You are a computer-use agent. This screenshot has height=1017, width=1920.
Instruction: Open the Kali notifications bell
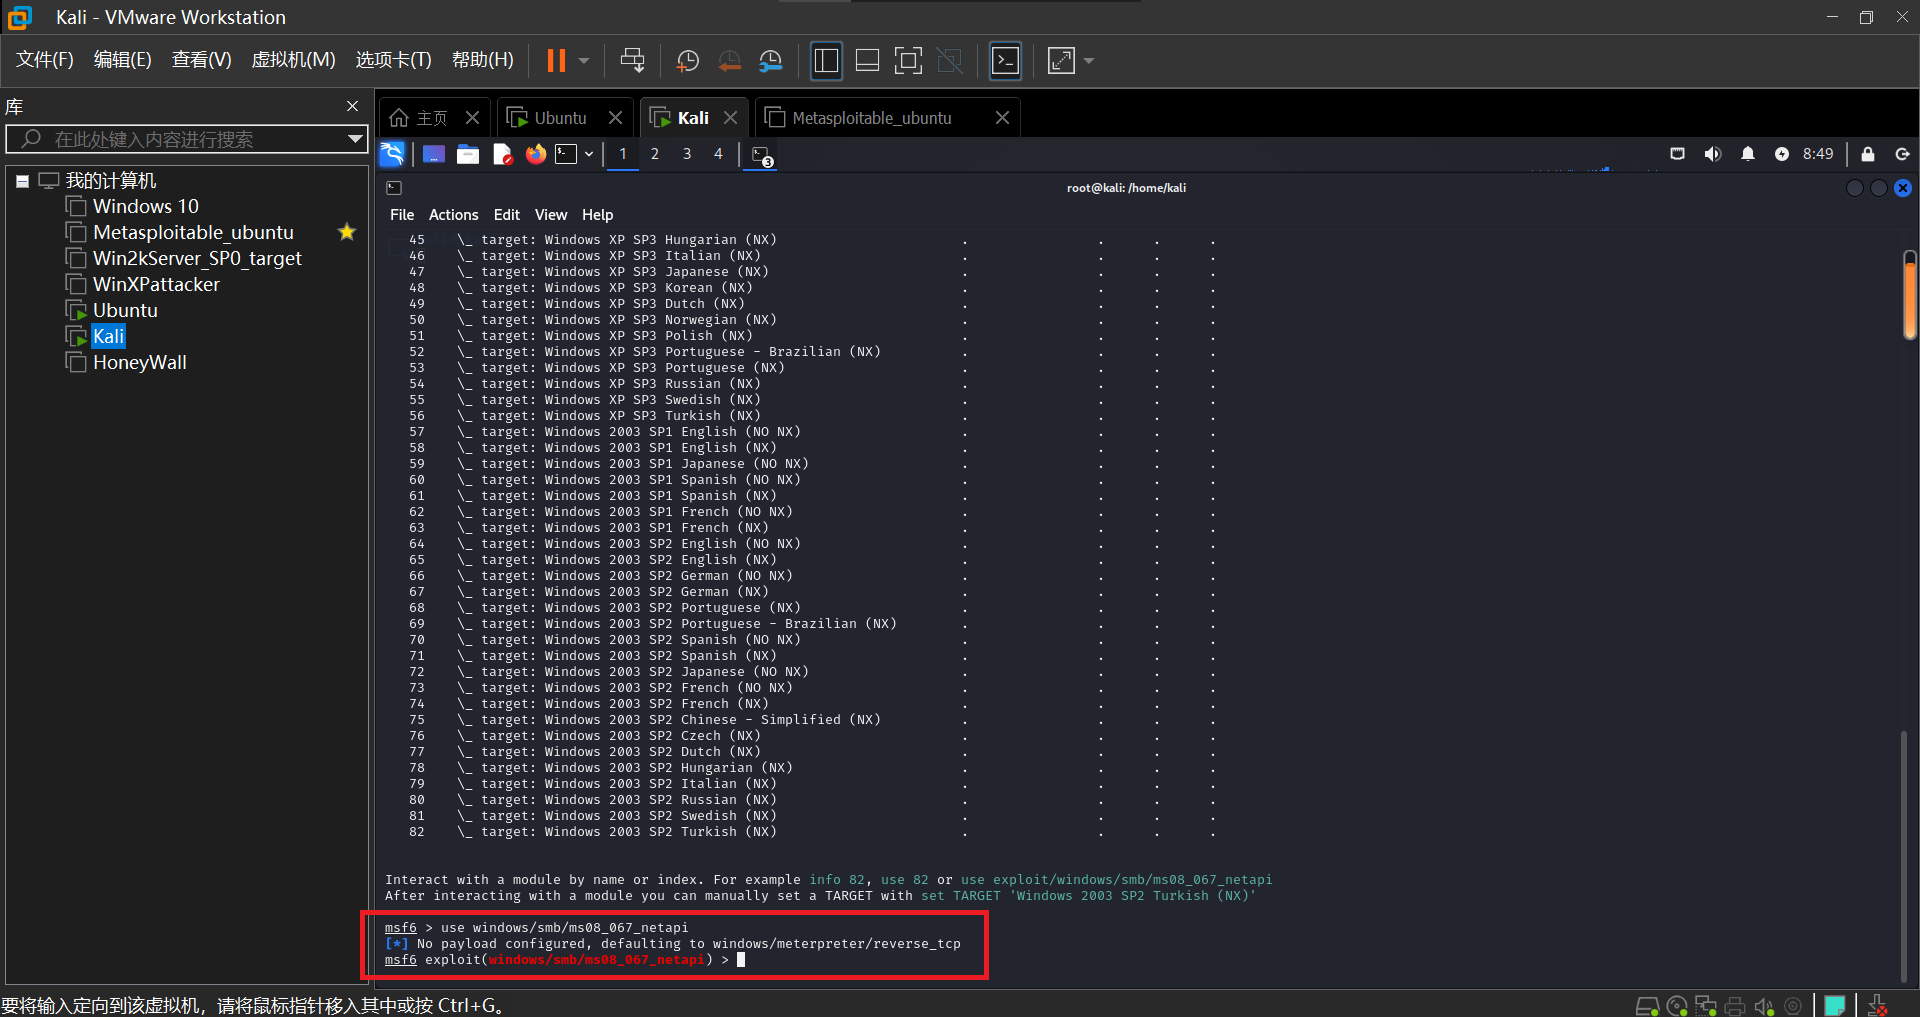[1748, 154]
